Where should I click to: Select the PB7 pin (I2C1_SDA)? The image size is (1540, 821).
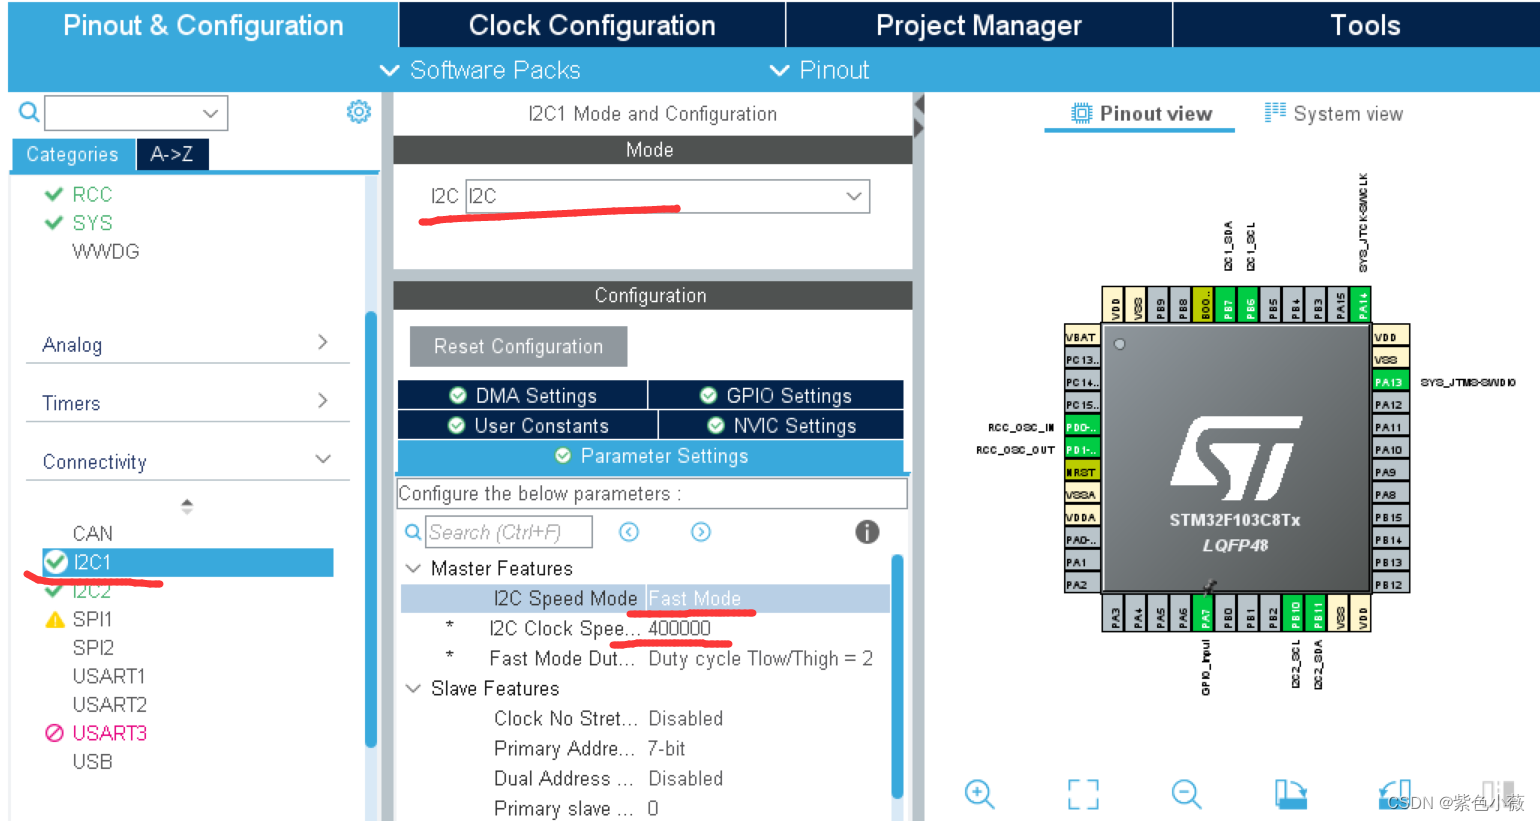(x=1227, y=305)
